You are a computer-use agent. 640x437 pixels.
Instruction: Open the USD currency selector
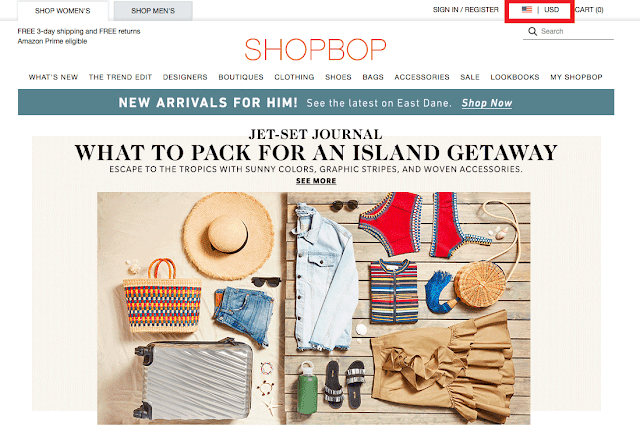(x=551, y=9)
